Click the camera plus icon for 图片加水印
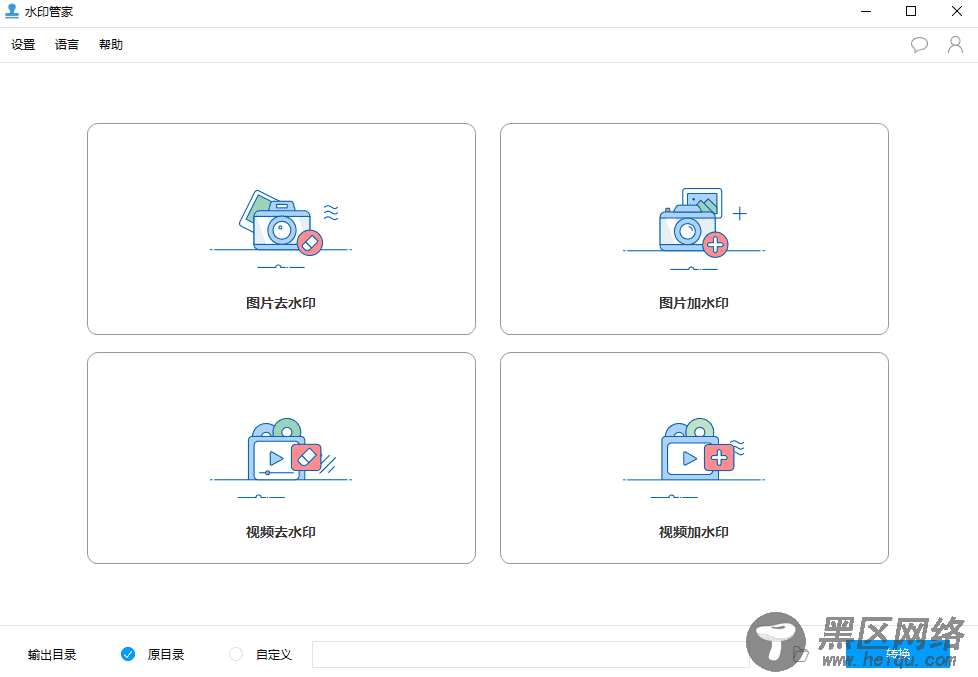The width and height of the screenshot is (978, 677). pos(694,229)
